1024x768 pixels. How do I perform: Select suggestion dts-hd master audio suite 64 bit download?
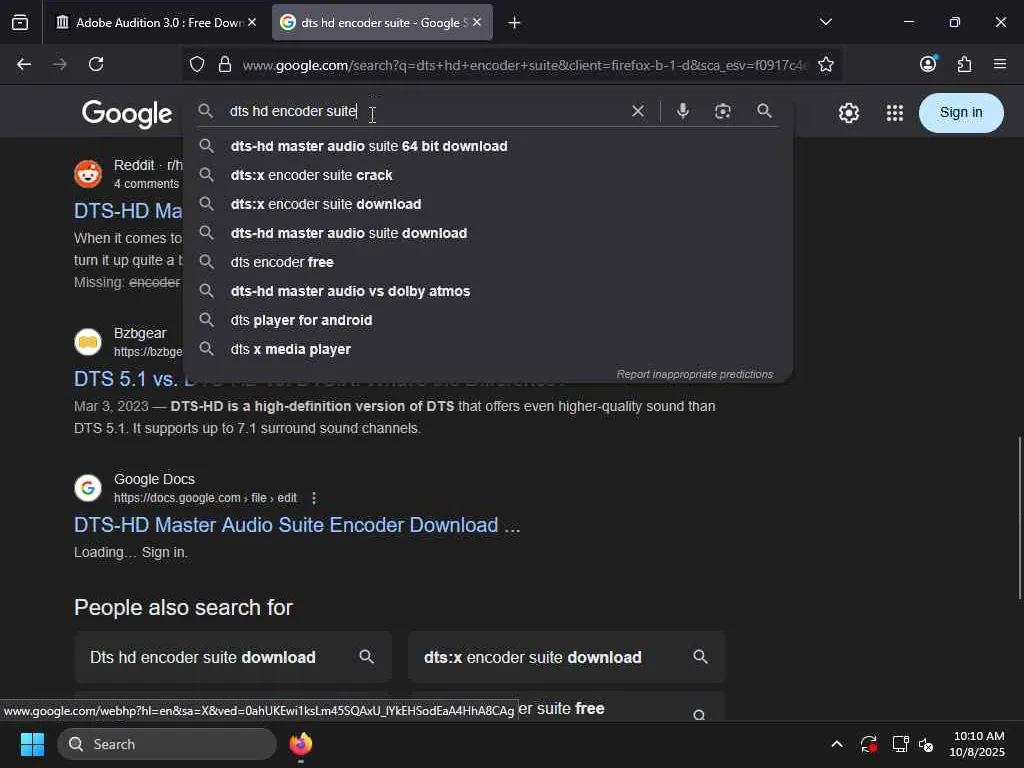pyautogui.click(x=488, y=146)
